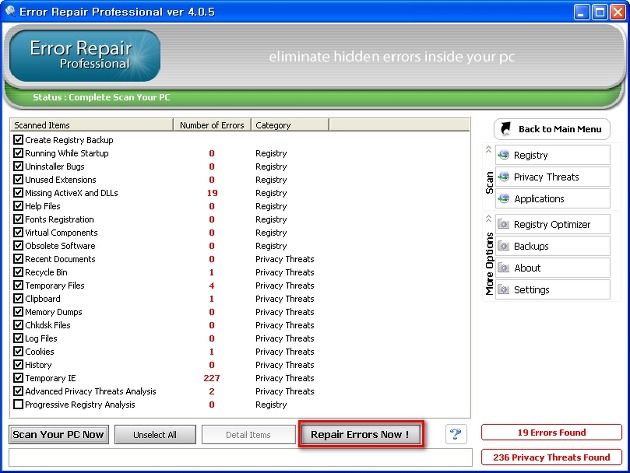Image resolution: width=630 pixels, height=473 pixels.
Task: Click Unselect All button
Action: pyautogui.click(x=155, y=434)
